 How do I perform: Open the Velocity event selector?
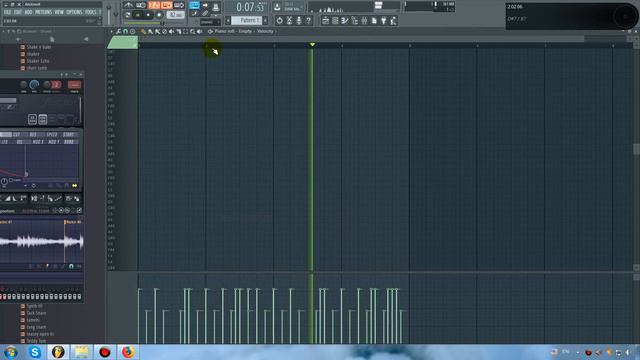pyautogui.click(x=265, y=31)
